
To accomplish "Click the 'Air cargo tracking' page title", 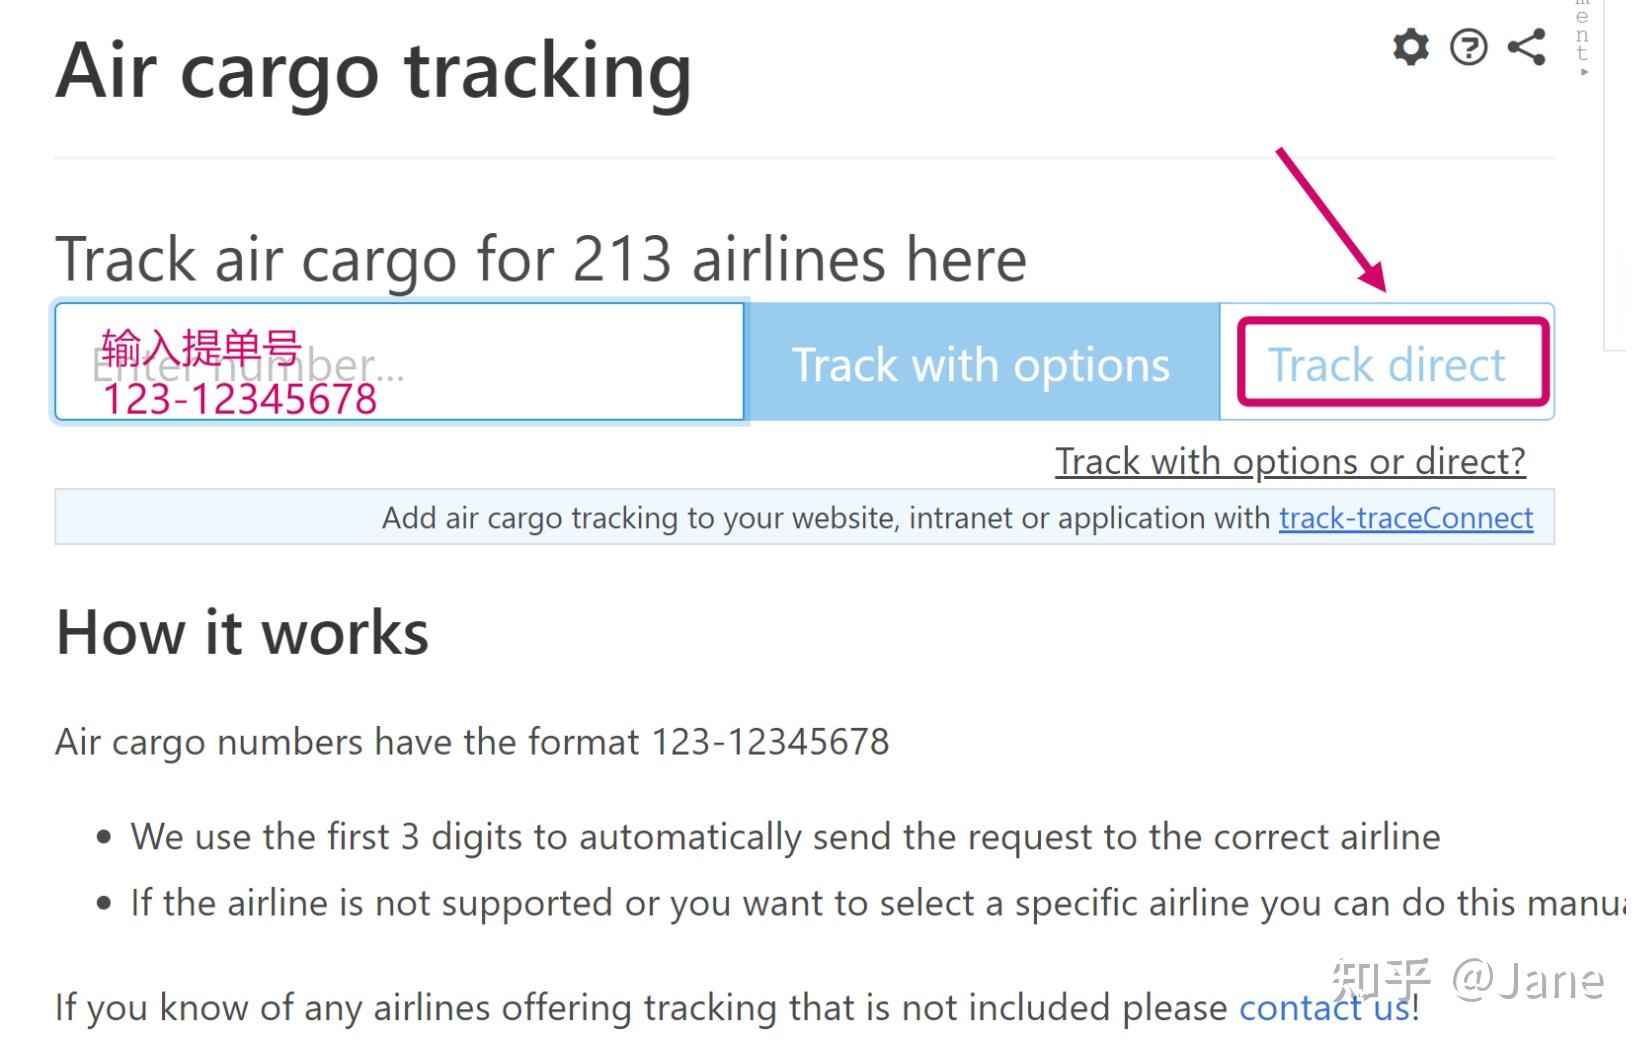I will pyautogui.click(x=373, y=72).
